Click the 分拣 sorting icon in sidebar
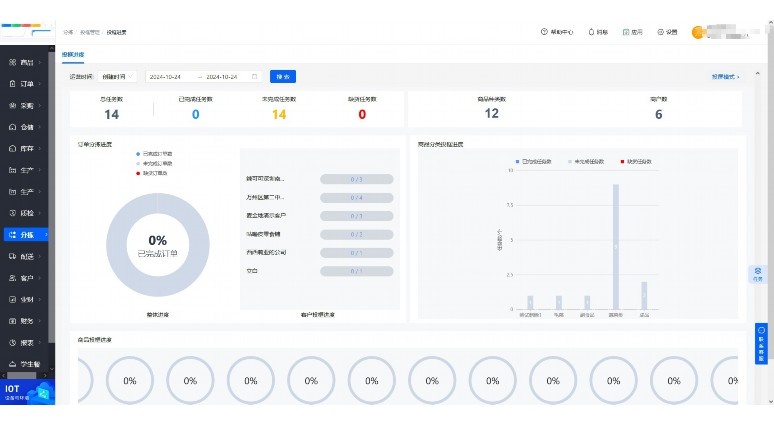The image size is (774, 425). coord(12,235)
